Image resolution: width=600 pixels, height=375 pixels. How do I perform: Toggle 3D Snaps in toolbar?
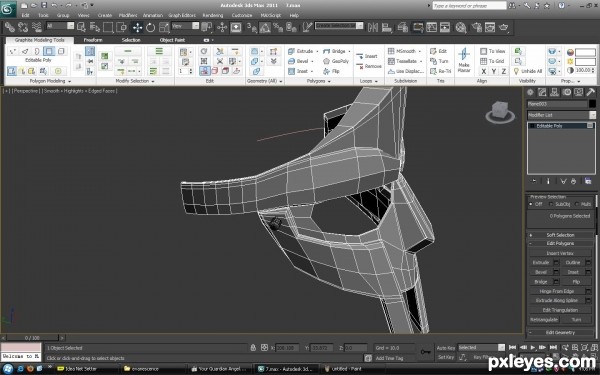(252, 27)
